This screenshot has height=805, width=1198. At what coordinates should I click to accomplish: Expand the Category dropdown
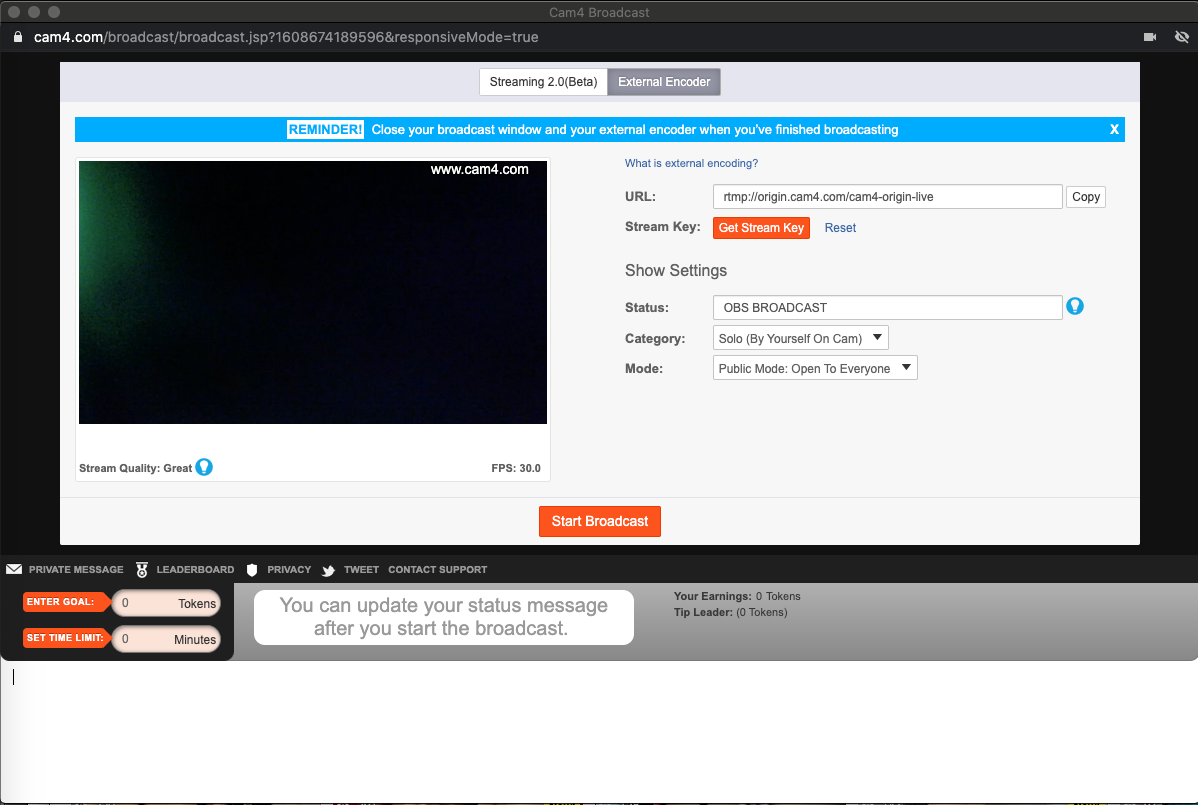[x=801, y=338]
